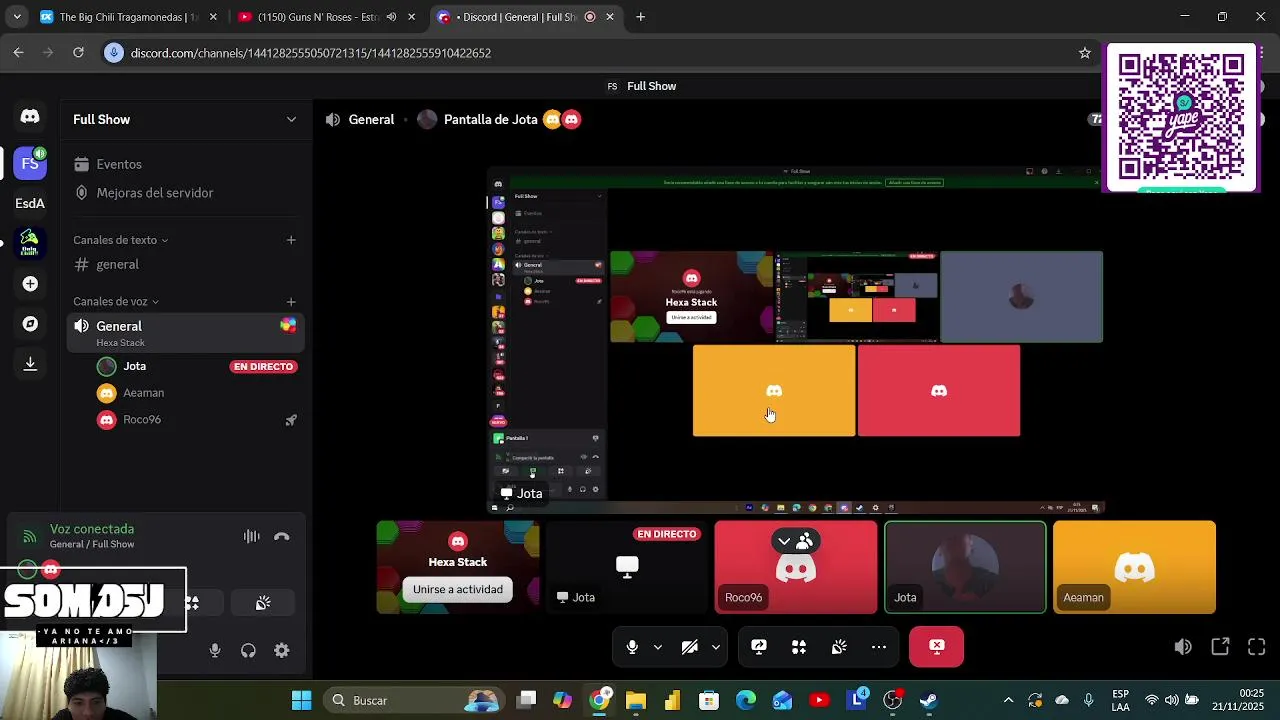Open Chrome tab search dropdown

click(17, 17)
